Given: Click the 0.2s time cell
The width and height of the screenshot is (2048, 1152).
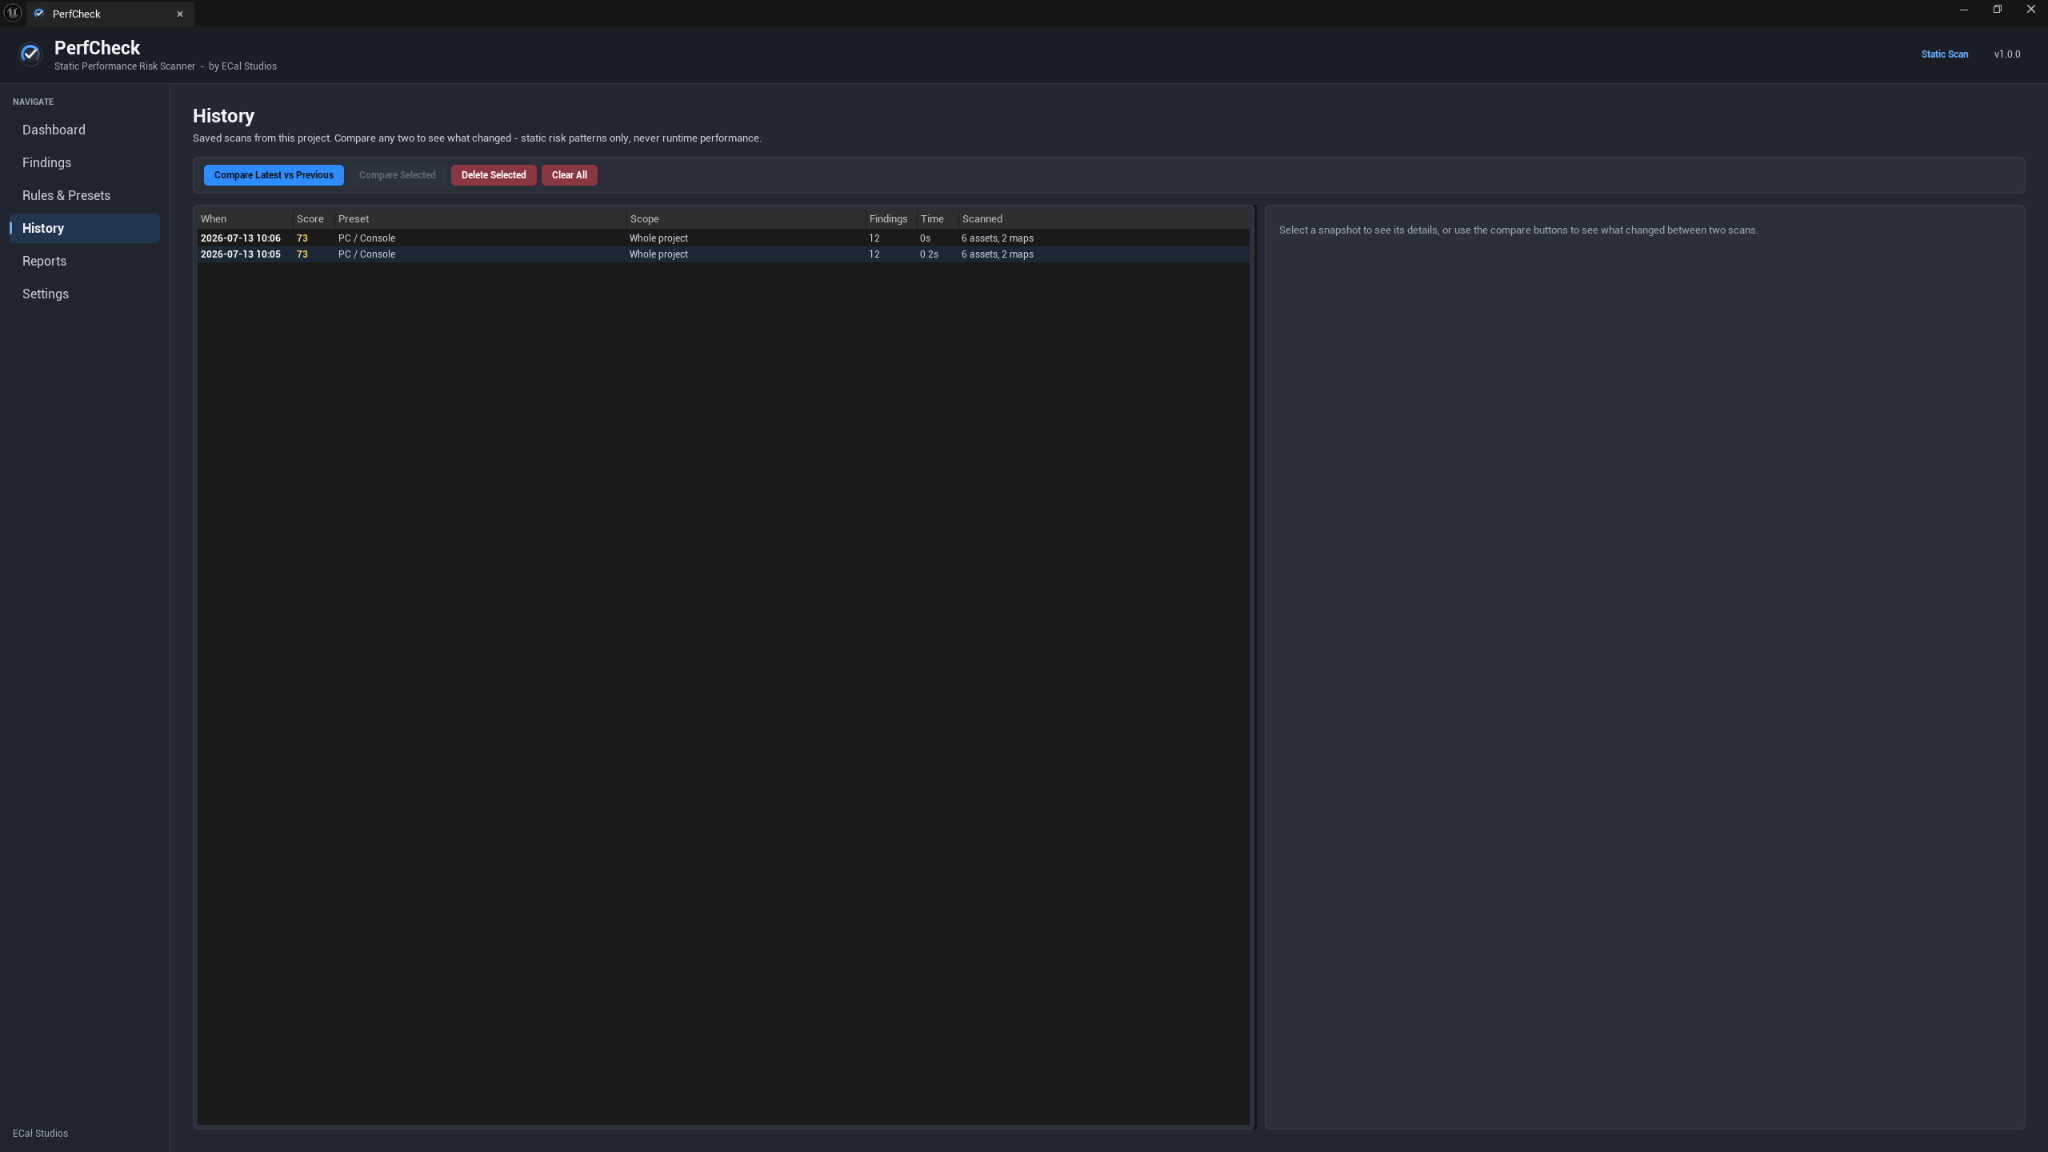Looking at the screenshot, I should point(929,255).
